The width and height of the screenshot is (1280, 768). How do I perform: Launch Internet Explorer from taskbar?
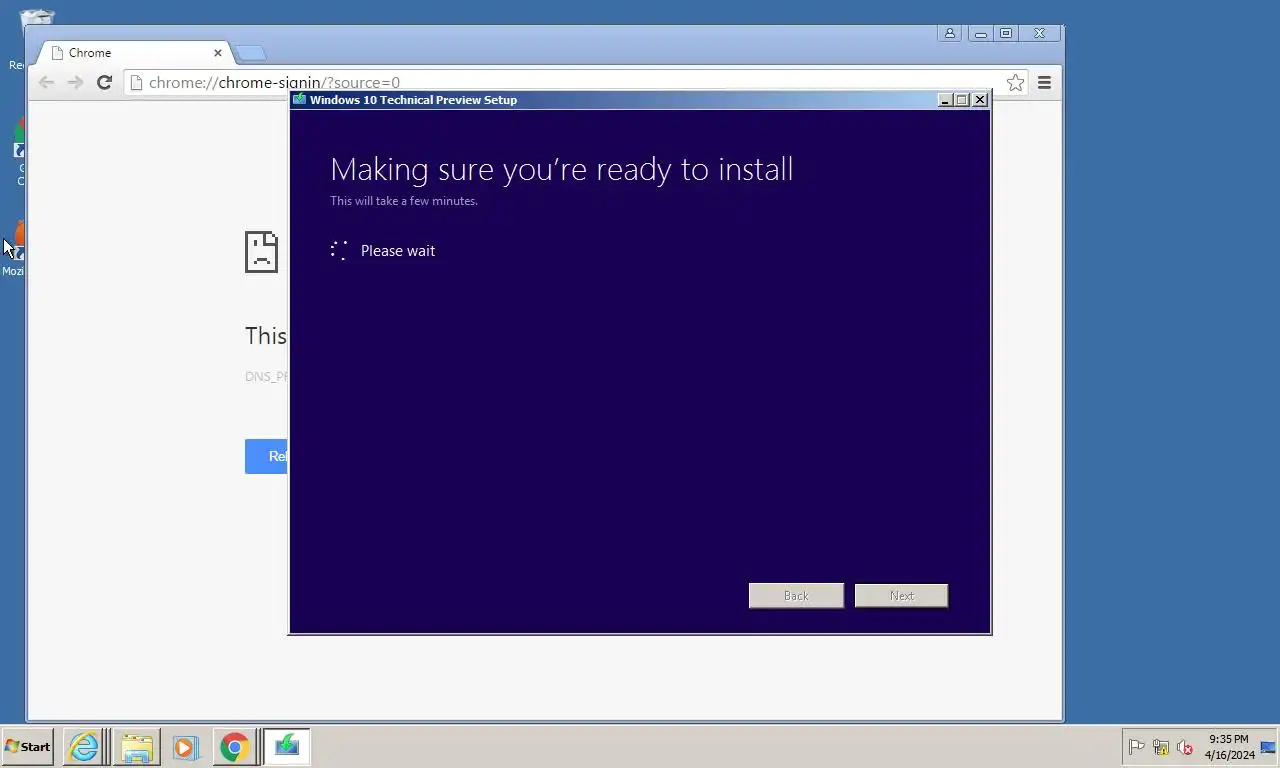(x=84, y=747)
